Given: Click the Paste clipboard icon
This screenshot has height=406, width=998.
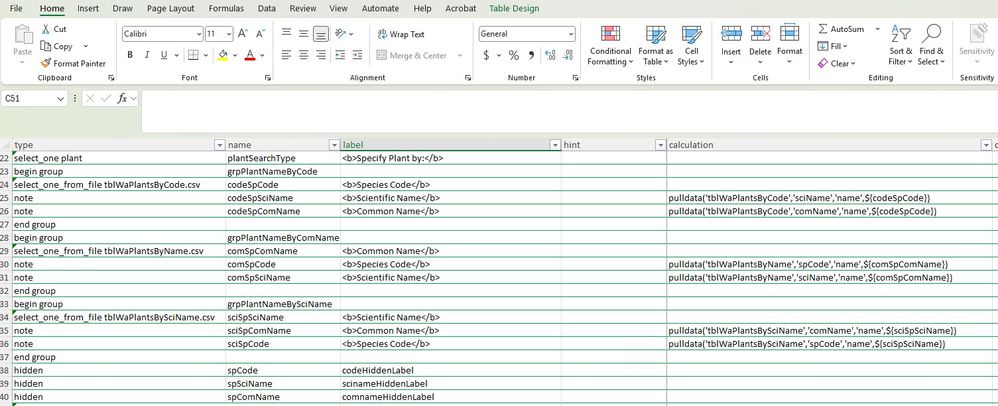Looking at the screenshot, I should pos(23,35).
